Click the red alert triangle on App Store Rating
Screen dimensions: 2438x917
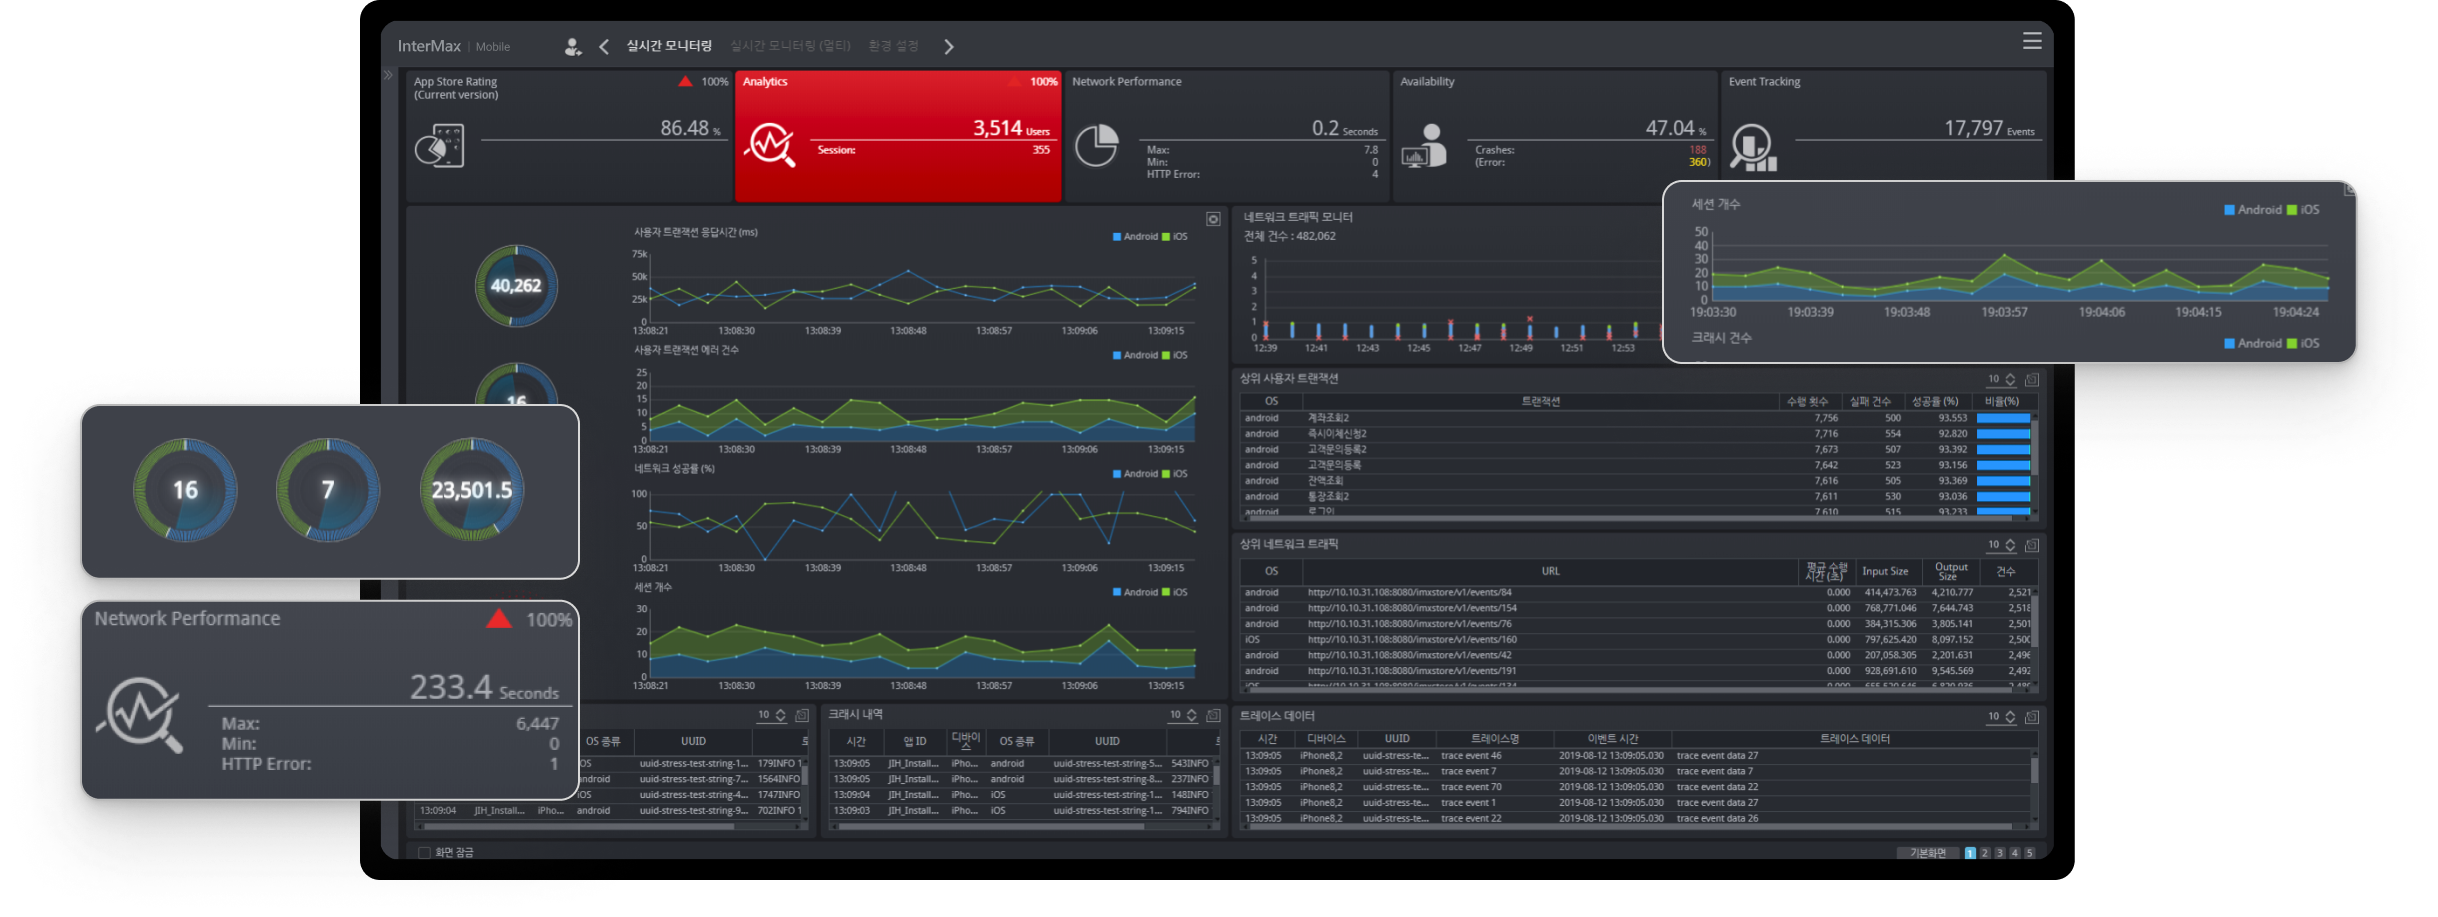coord(685,81)
